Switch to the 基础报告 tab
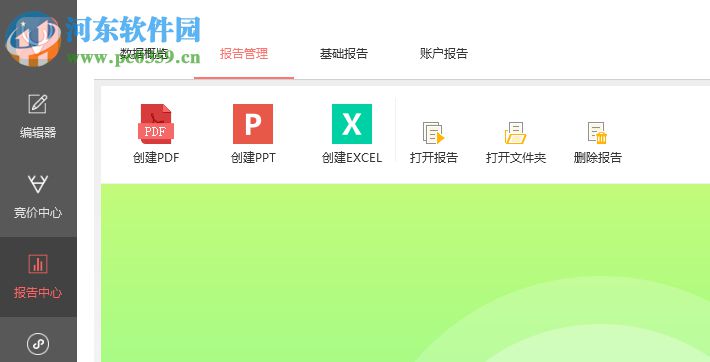710x362 pixels. click(344, 53)
